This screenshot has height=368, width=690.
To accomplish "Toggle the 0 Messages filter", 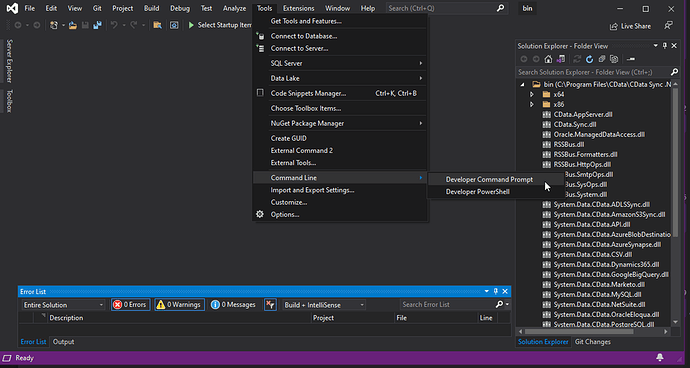I will (233, 305).
